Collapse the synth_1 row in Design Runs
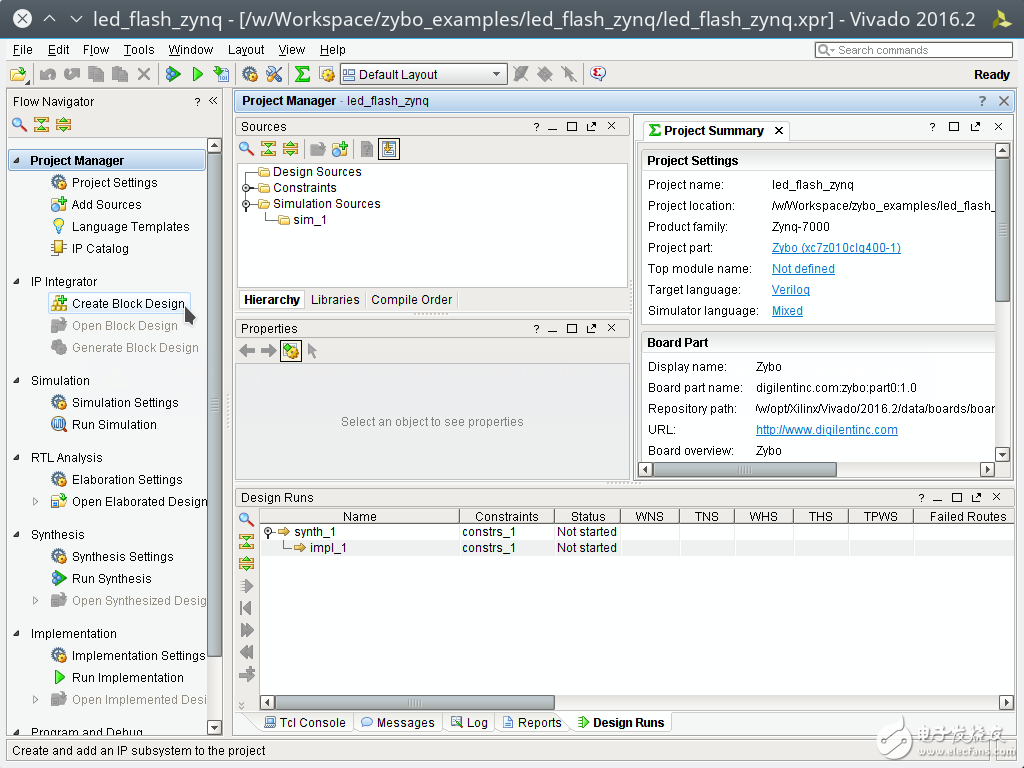The image size is (1024, 768). (x=268, y=532)
